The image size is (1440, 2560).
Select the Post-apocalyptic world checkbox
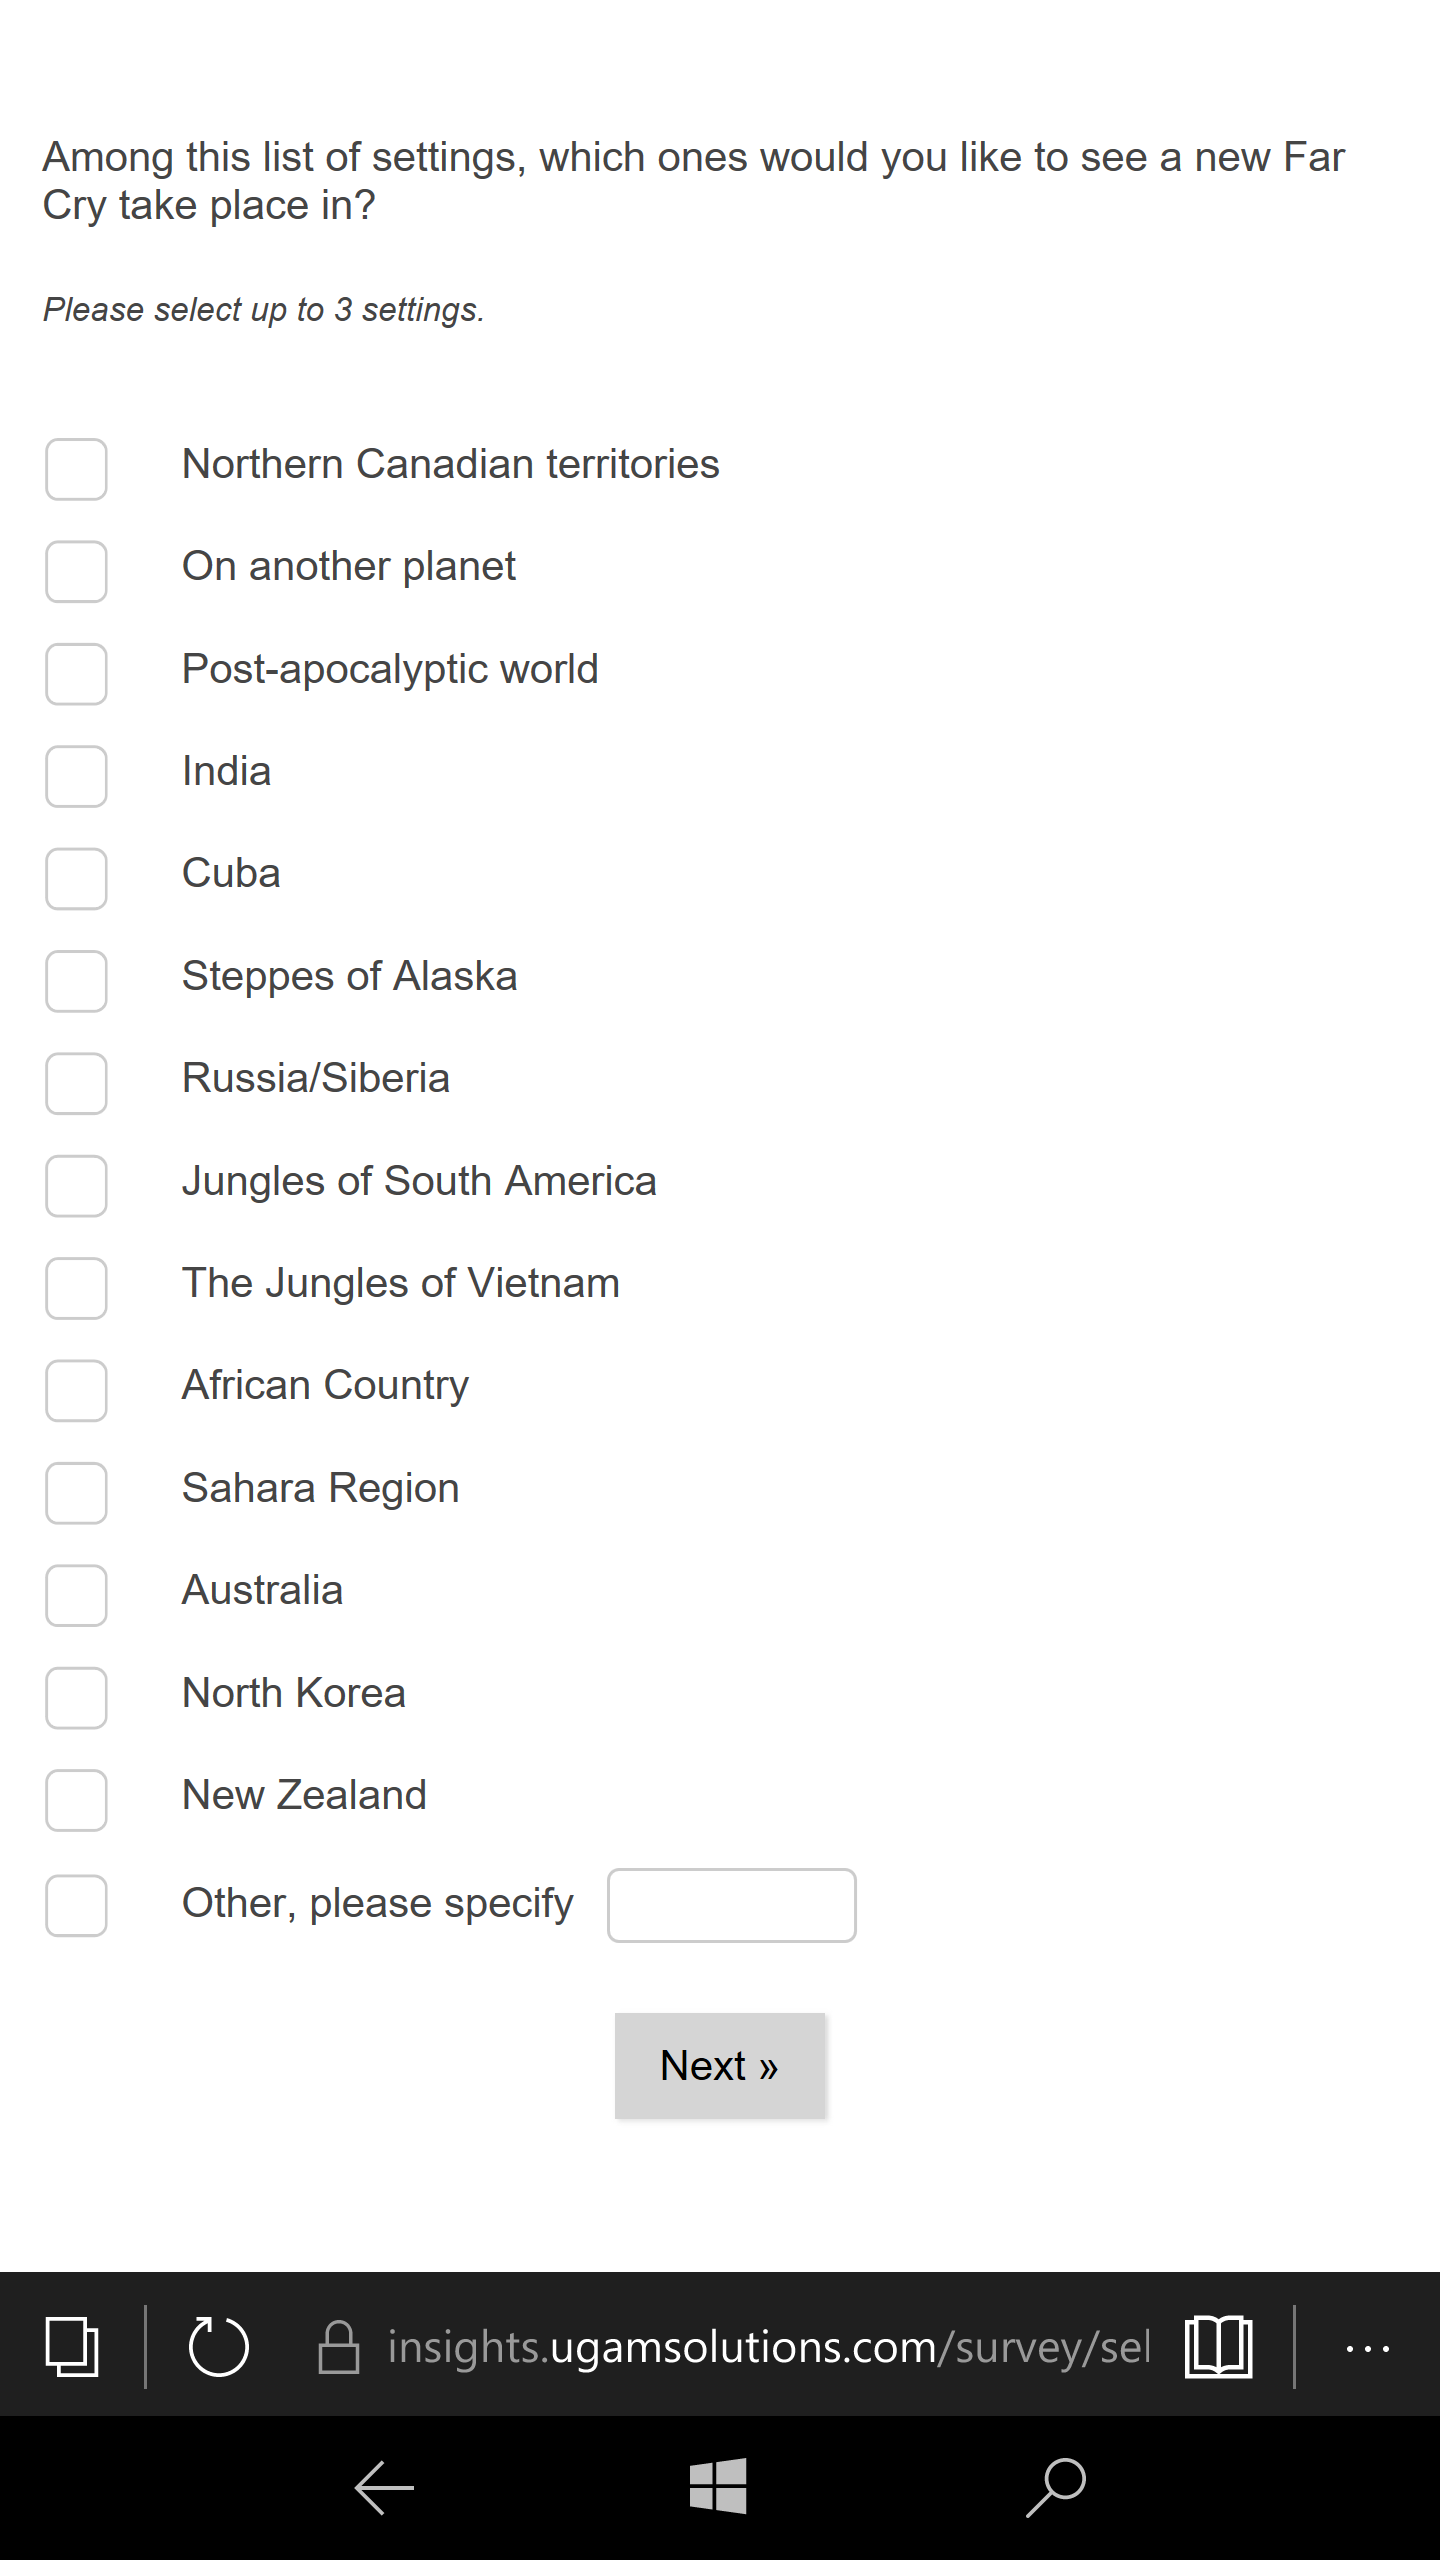tap(76, 674)
